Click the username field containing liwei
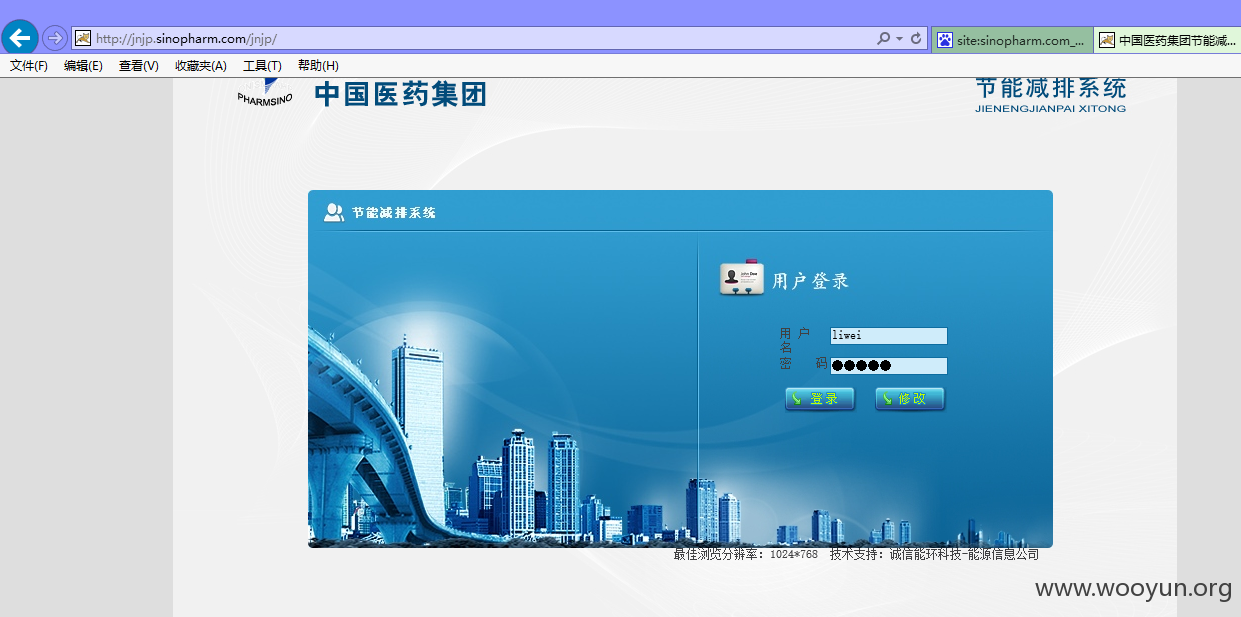 click(888, 336)
